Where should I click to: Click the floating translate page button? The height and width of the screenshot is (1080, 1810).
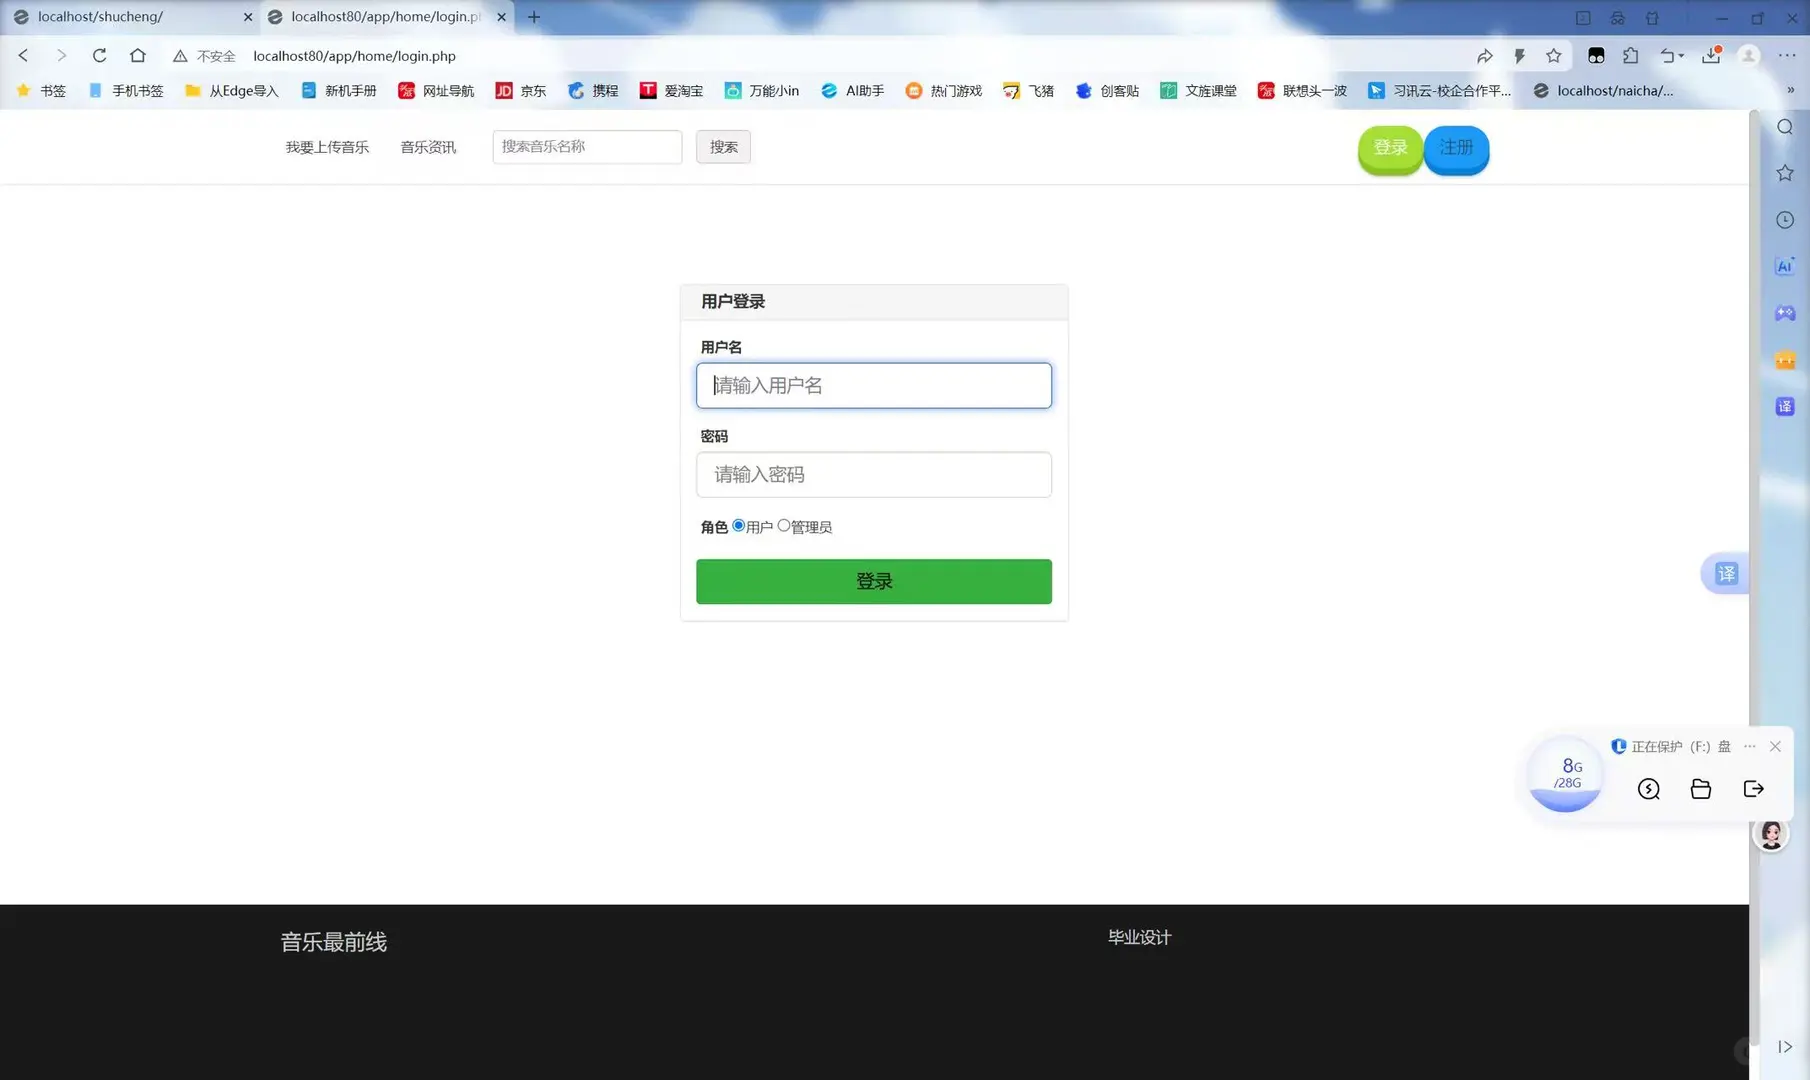(1726, 574)
